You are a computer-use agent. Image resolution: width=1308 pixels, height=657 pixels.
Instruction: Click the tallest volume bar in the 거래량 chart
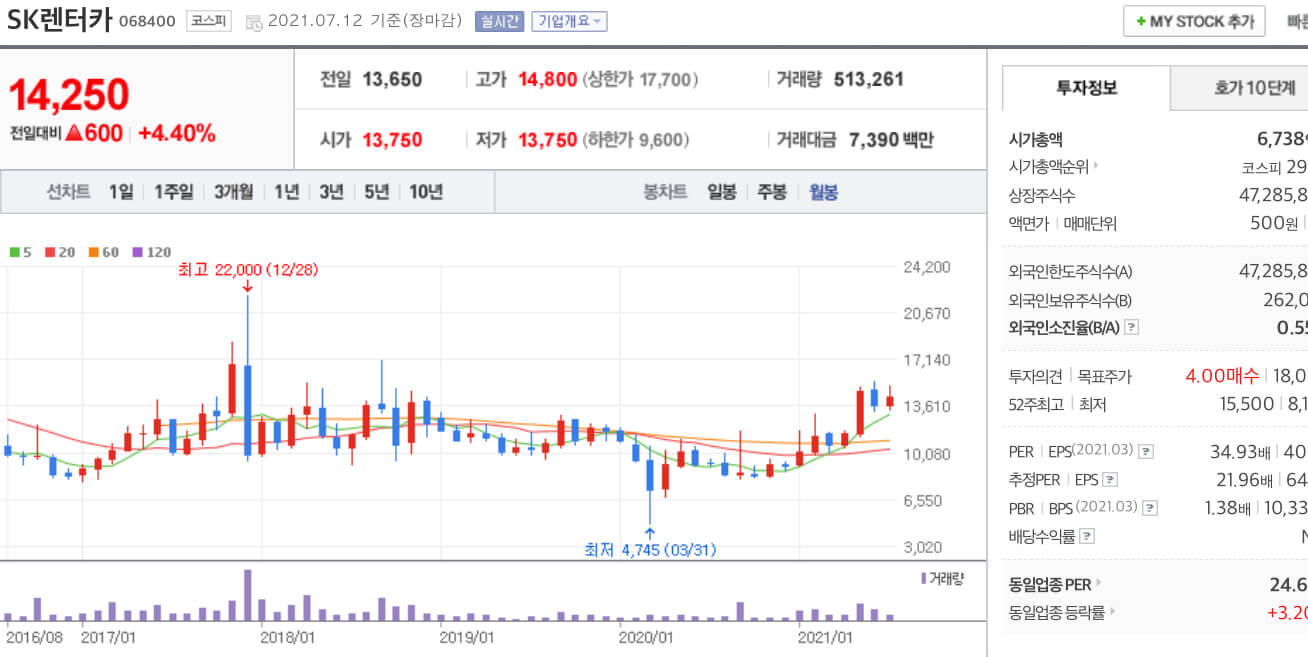coord(247,595)
